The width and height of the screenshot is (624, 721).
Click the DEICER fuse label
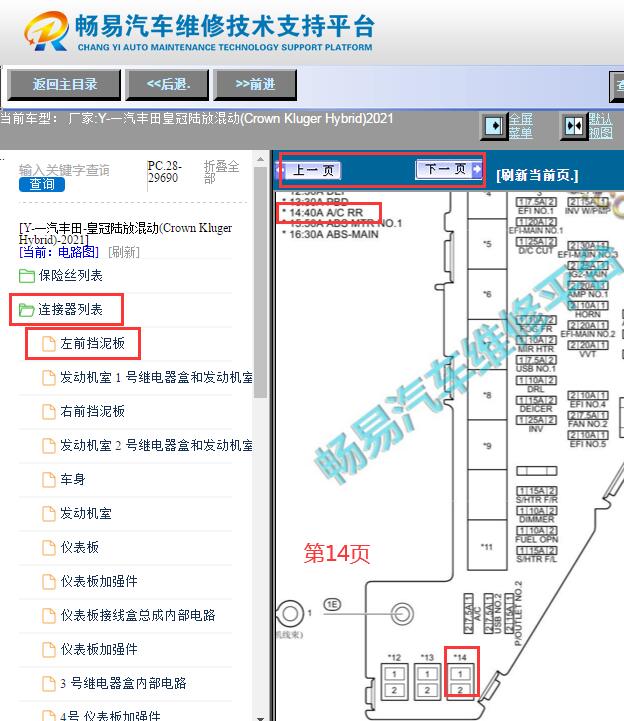coord(536,409)
